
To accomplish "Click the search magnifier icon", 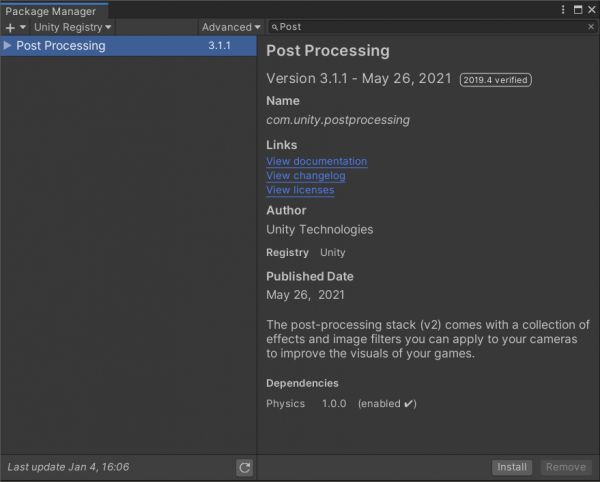I will (x=275, y=27).
